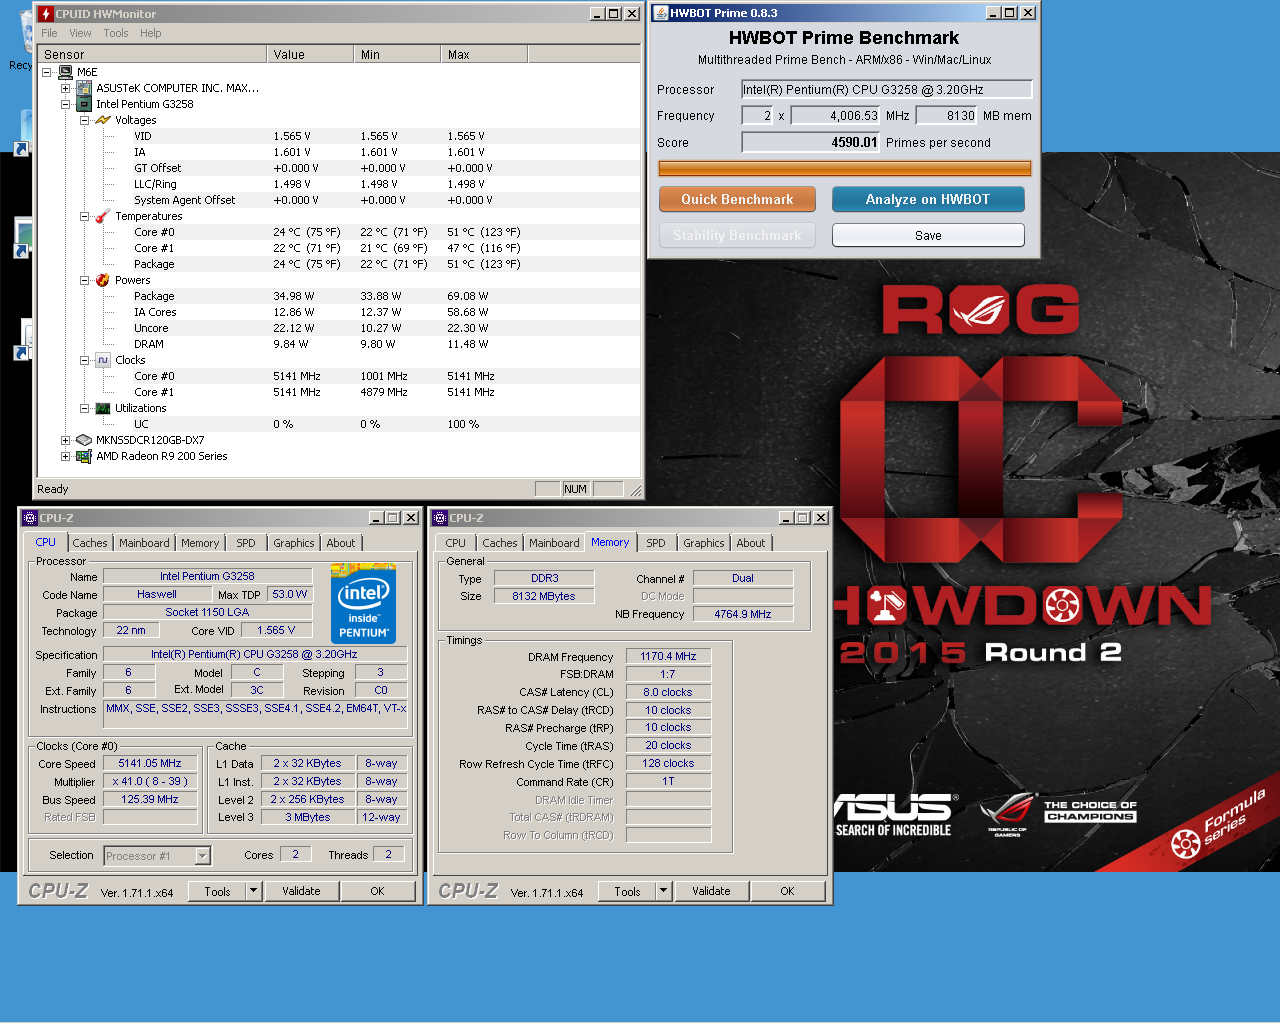Open Tools dropdown arrow in CPU-Z Memory window
Screen dimensions: 1280x1024
664,891
